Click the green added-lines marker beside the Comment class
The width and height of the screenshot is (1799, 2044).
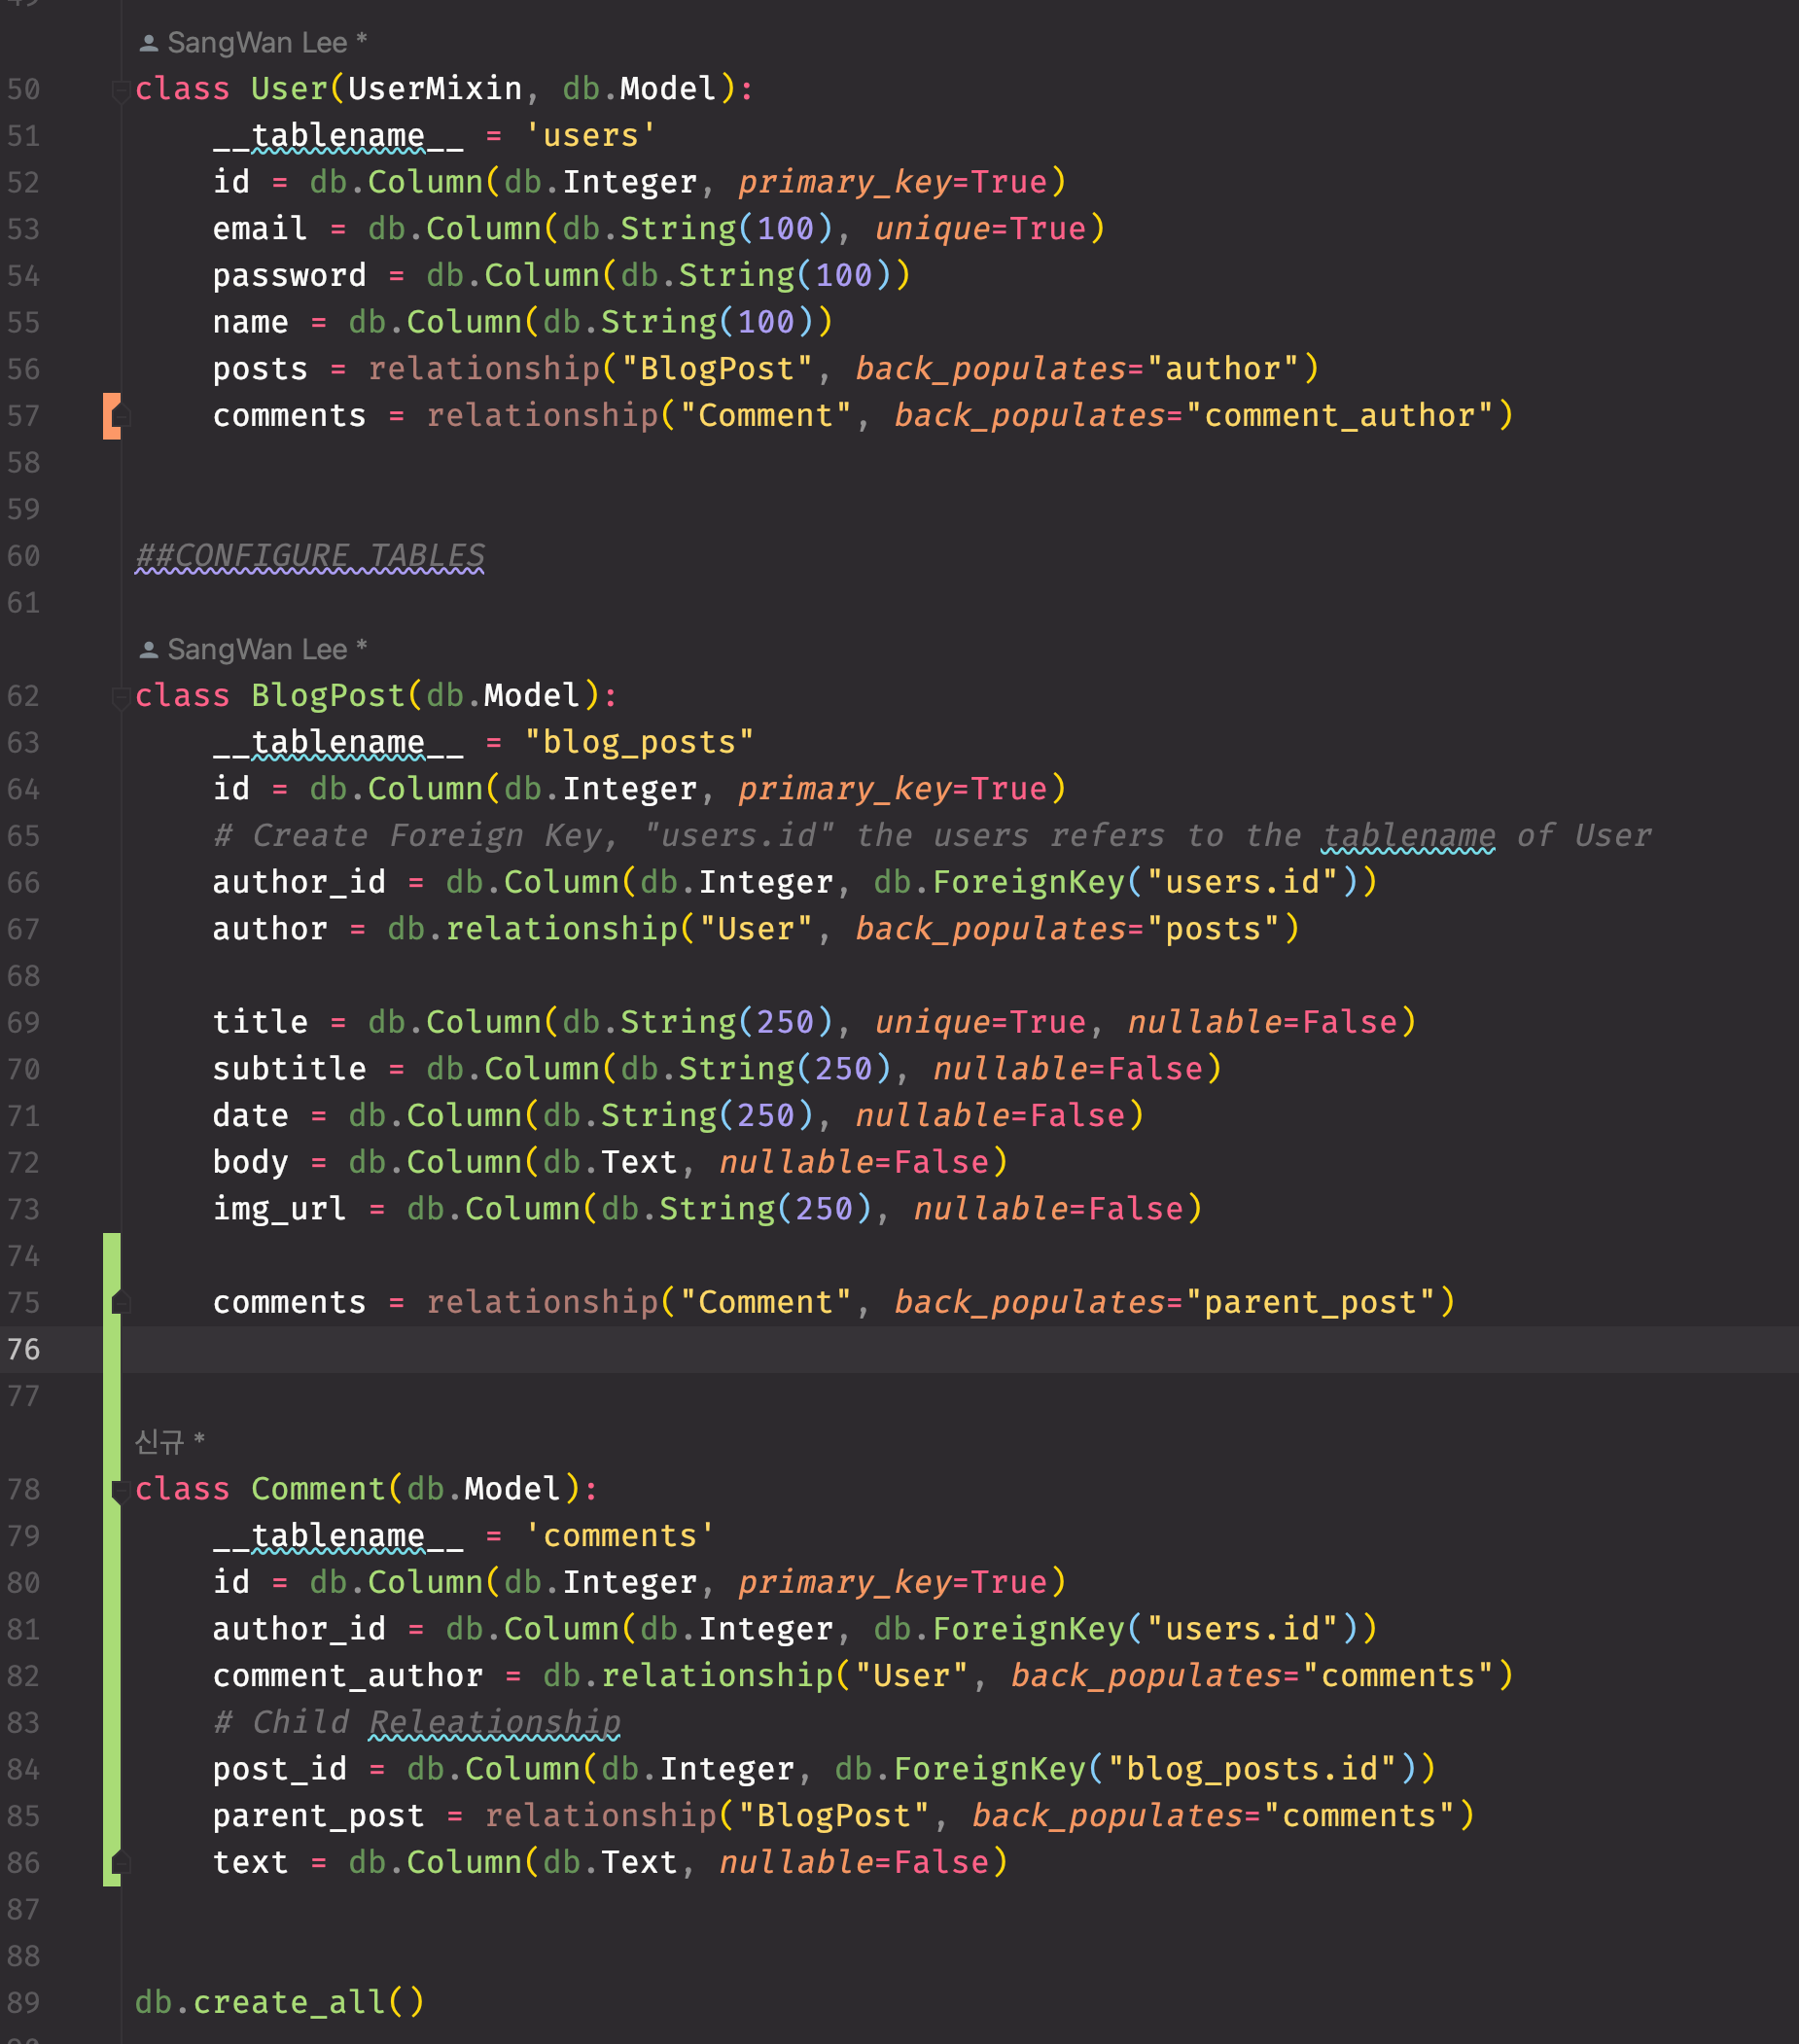coord(111,1560)
